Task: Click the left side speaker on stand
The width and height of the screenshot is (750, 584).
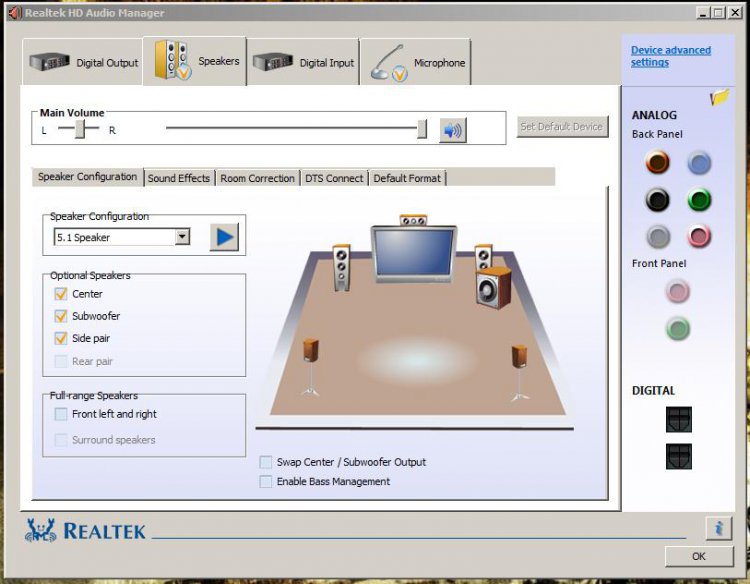Action: [311, 367]
